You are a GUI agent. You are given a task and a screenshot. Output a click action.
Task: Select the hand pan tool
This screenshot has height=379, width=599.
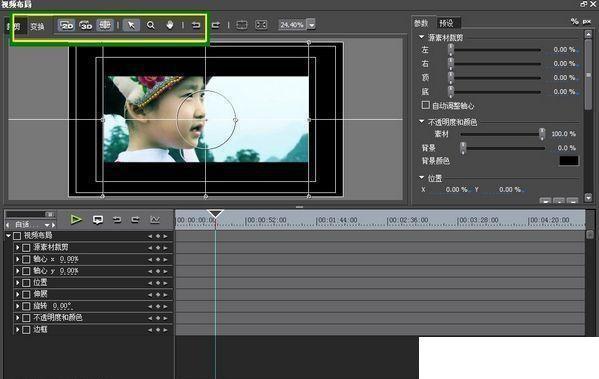click(170, 25)
